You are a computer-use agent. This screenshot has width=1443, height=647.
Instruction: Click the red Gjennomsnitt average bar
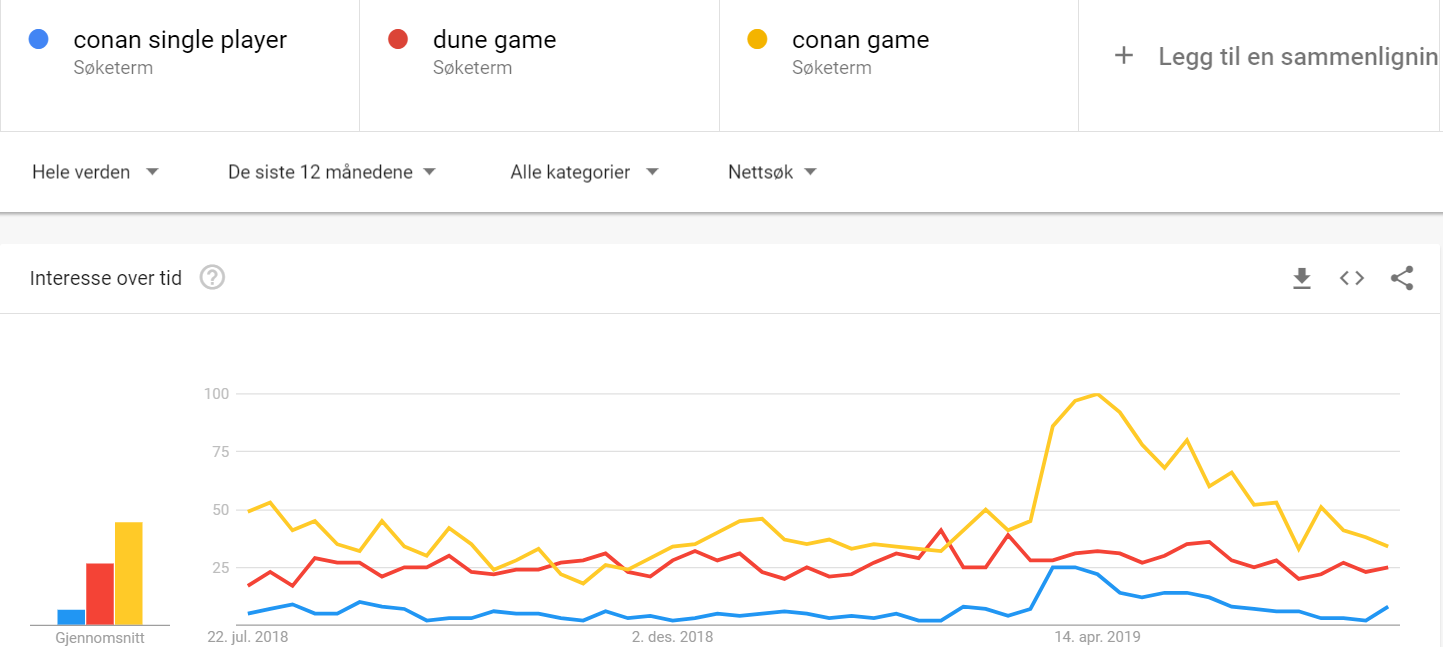100,594
